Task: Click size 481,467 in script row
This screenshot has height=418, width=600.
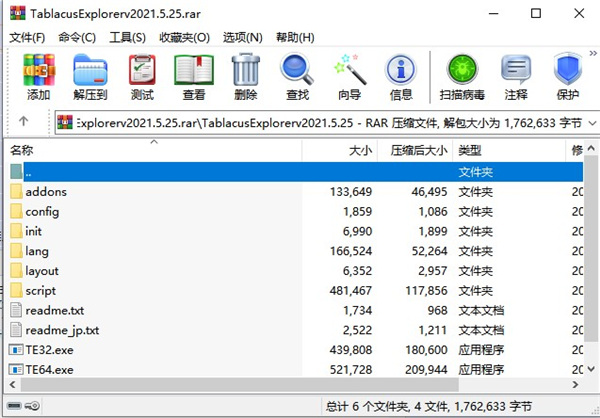Action: coord(351,291)
